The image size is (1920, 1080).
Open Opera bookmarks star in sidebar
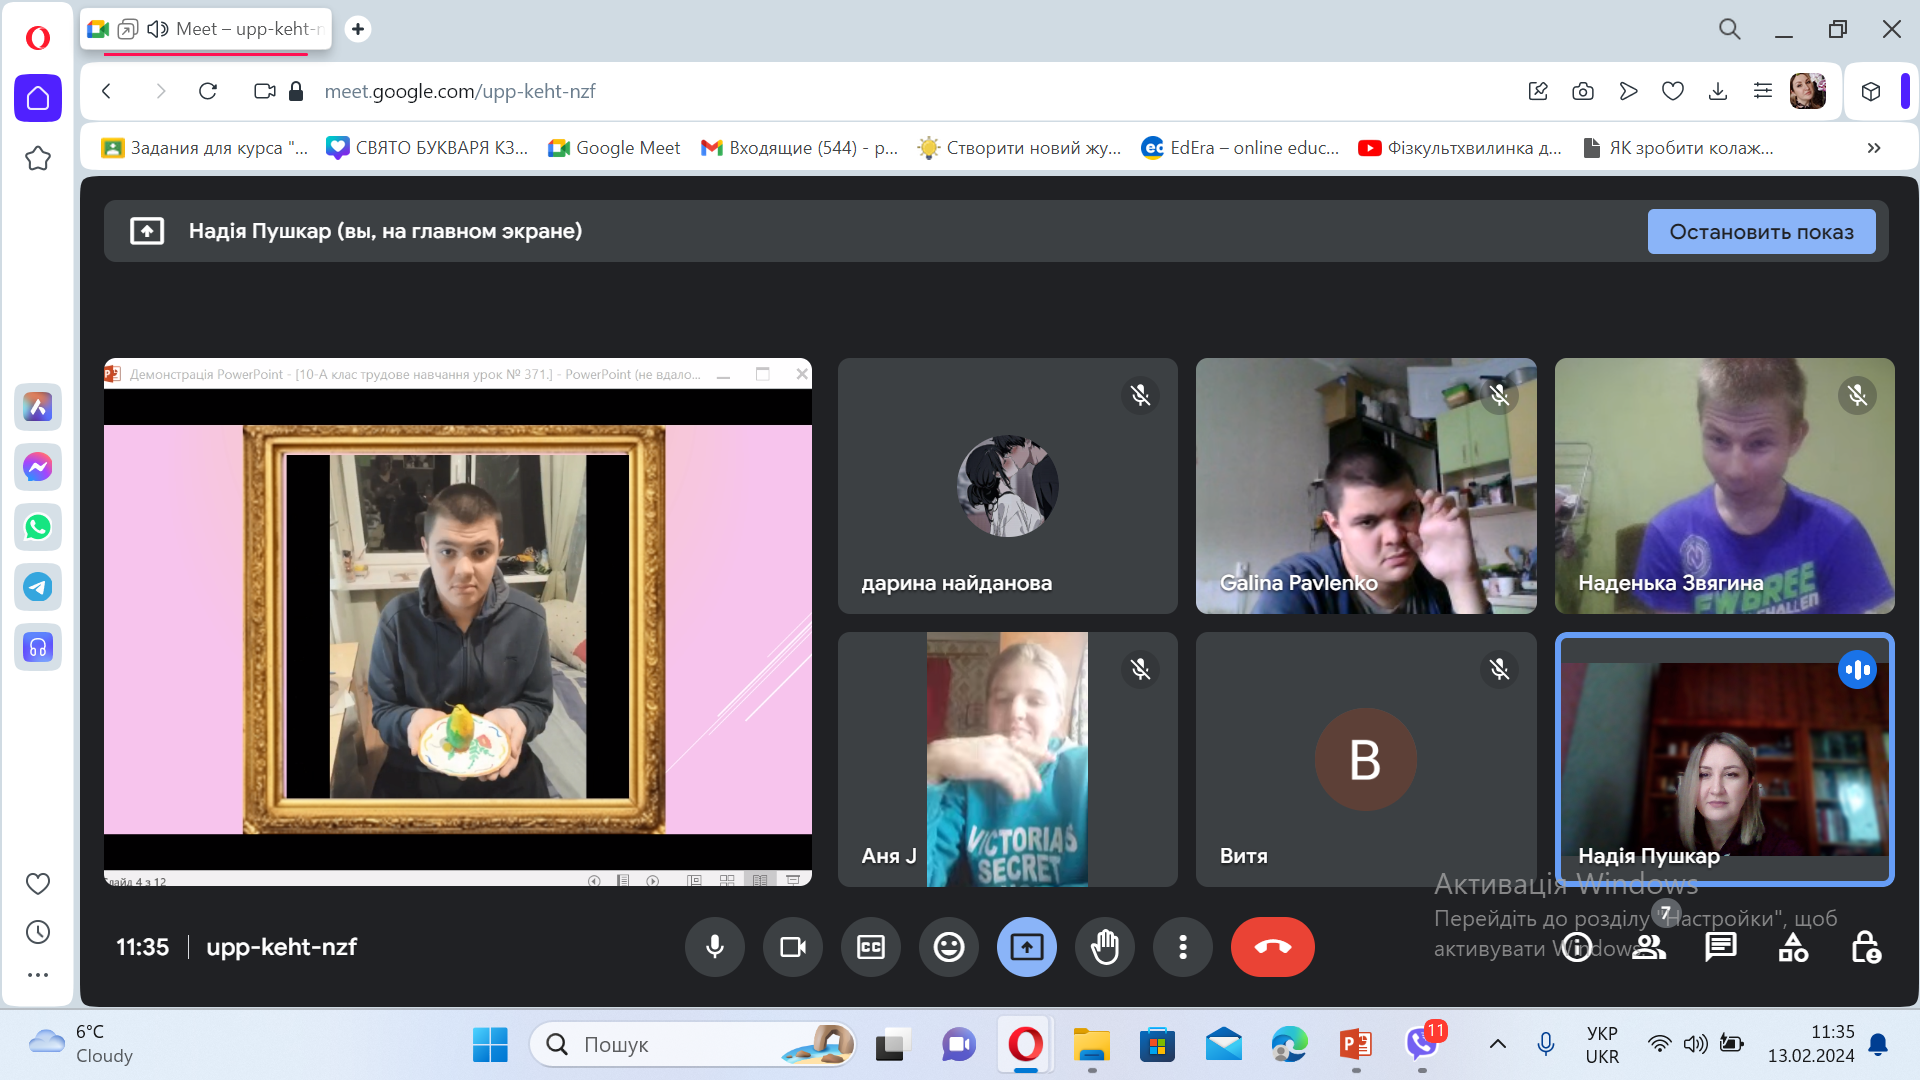38,158
